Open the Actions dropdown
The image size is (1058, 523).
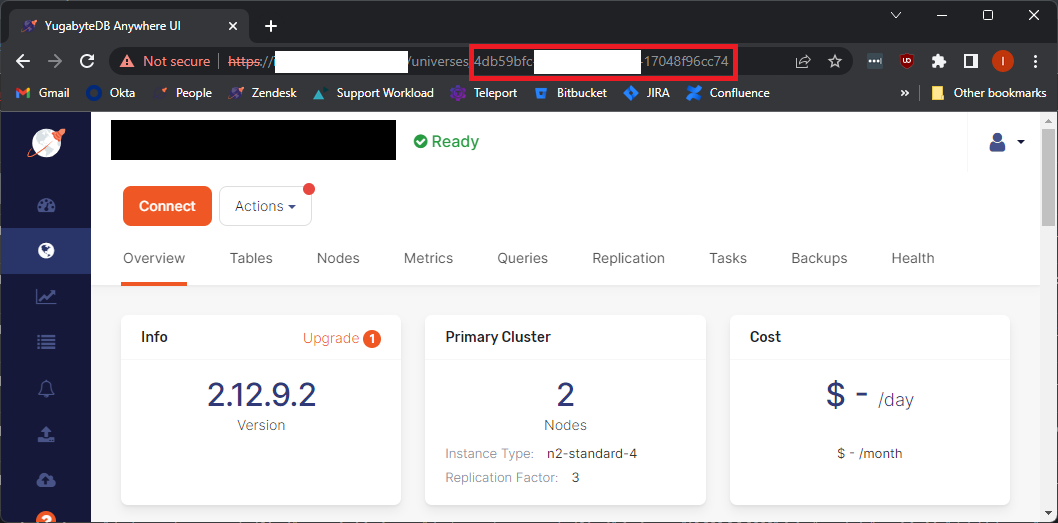[265, 206]
